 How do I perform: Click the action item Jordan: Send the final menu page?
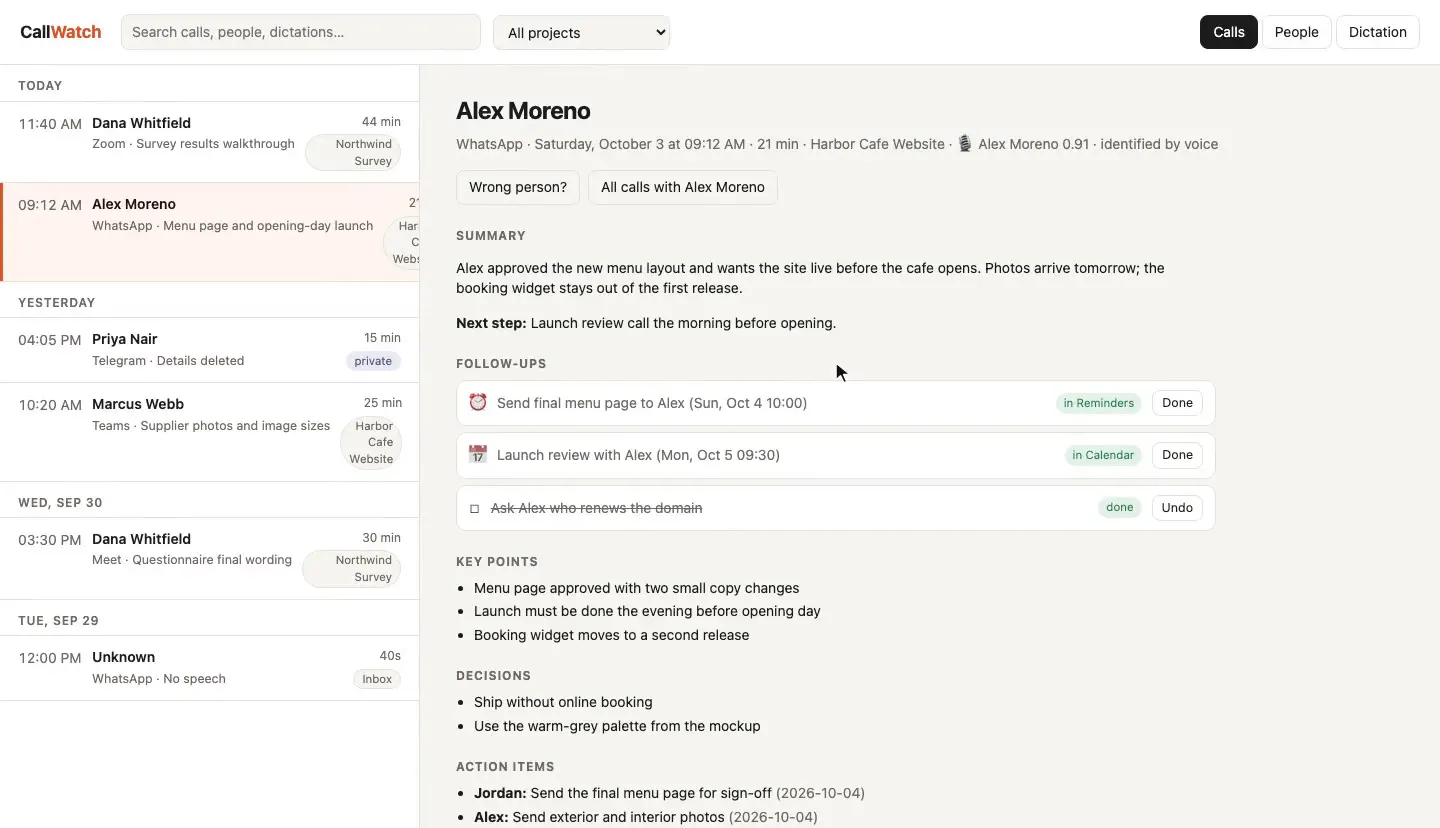click(669, 793)
